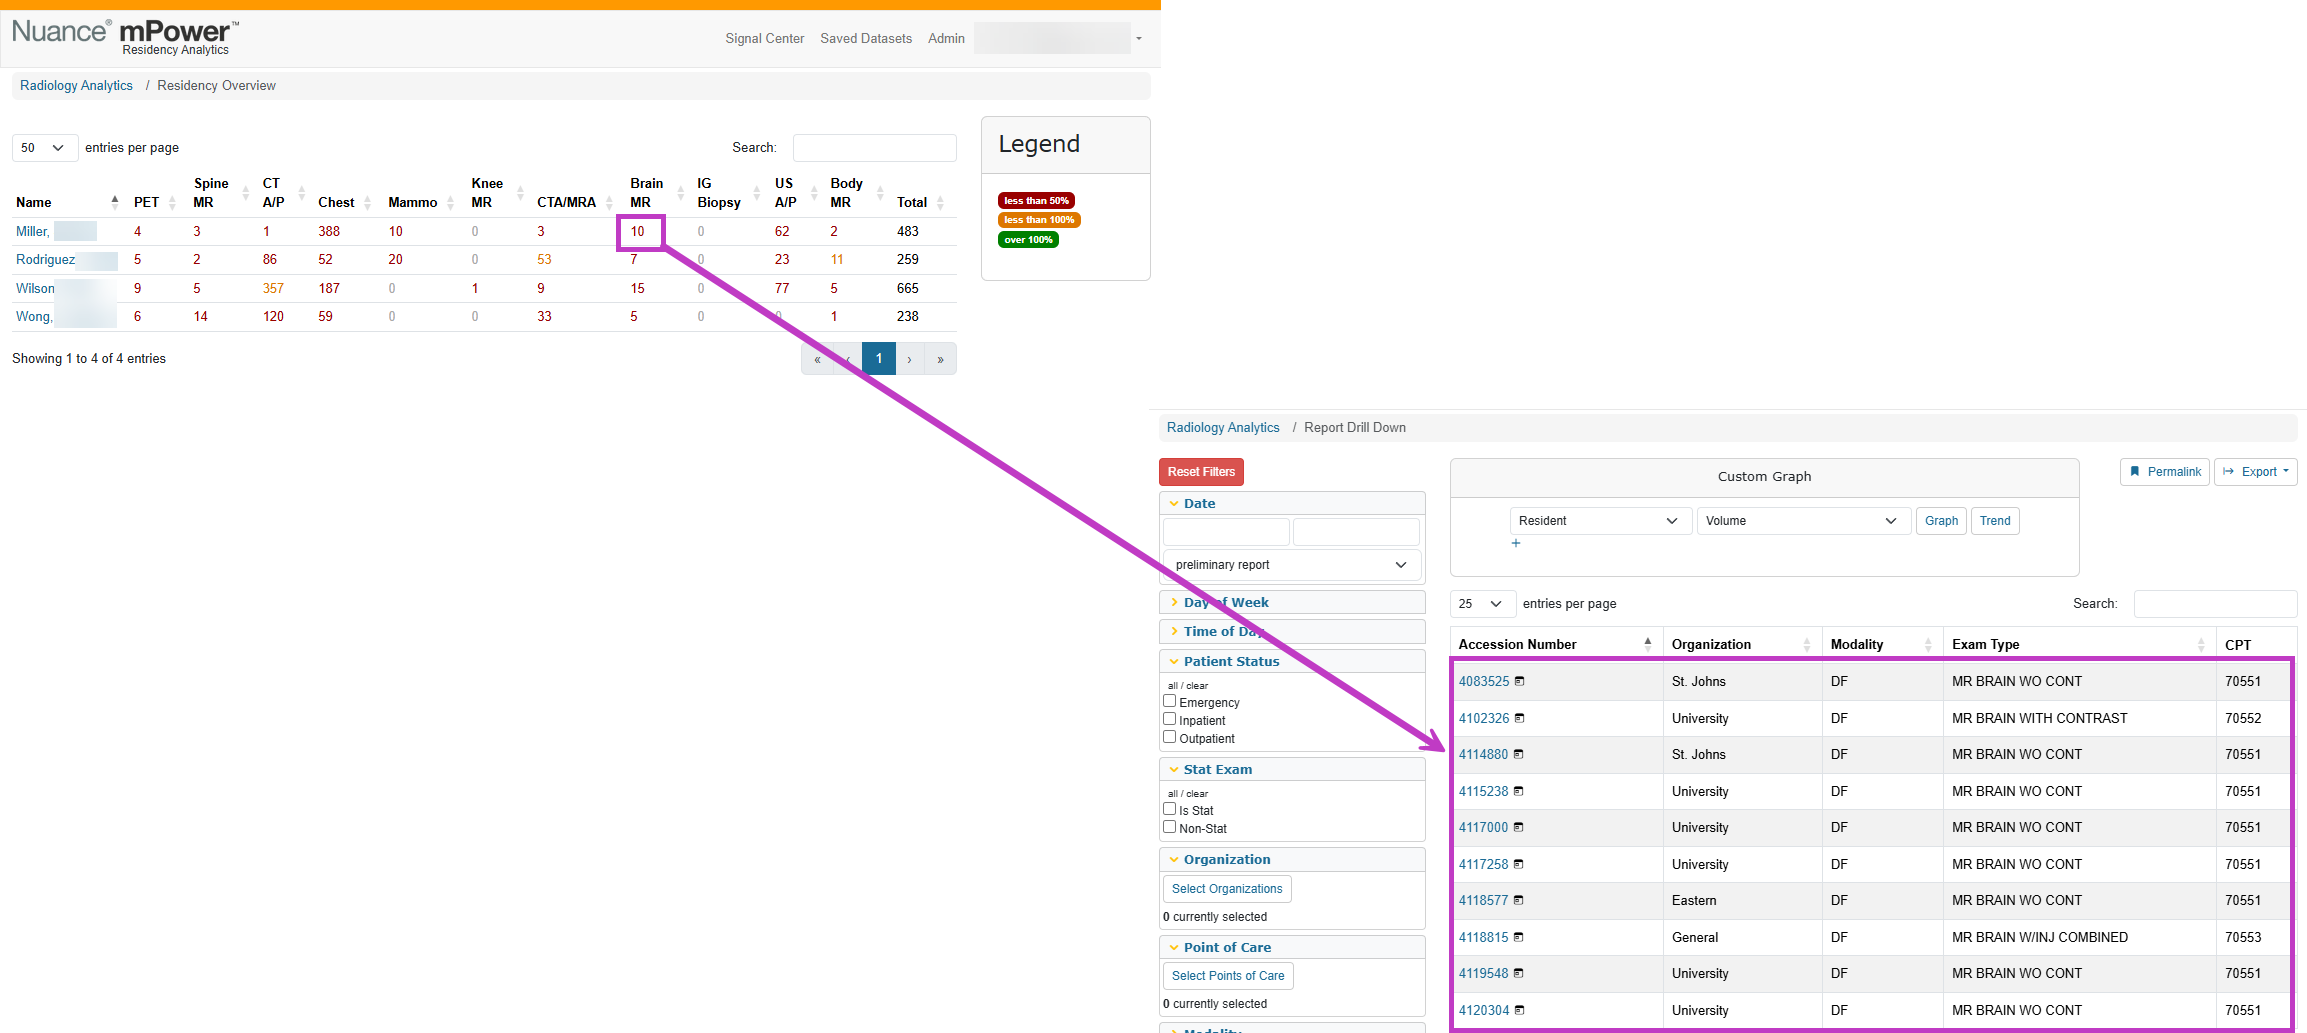2307x1033 pixels.
Task: Open accession number 4083525 link
Action: click(1484, 682)
